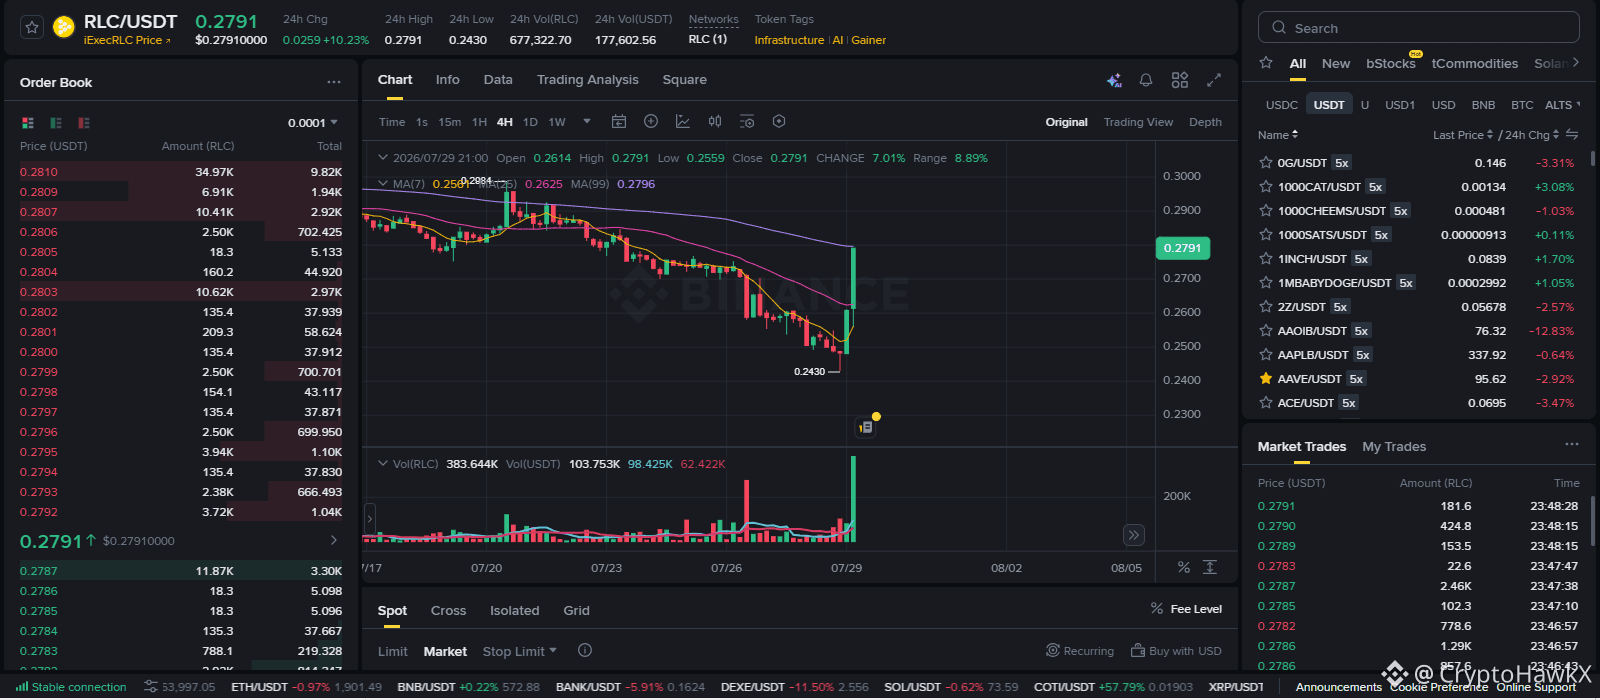Select the 0.2810 ask price row
Screen dimensions: 1600x700
point(181,172)
